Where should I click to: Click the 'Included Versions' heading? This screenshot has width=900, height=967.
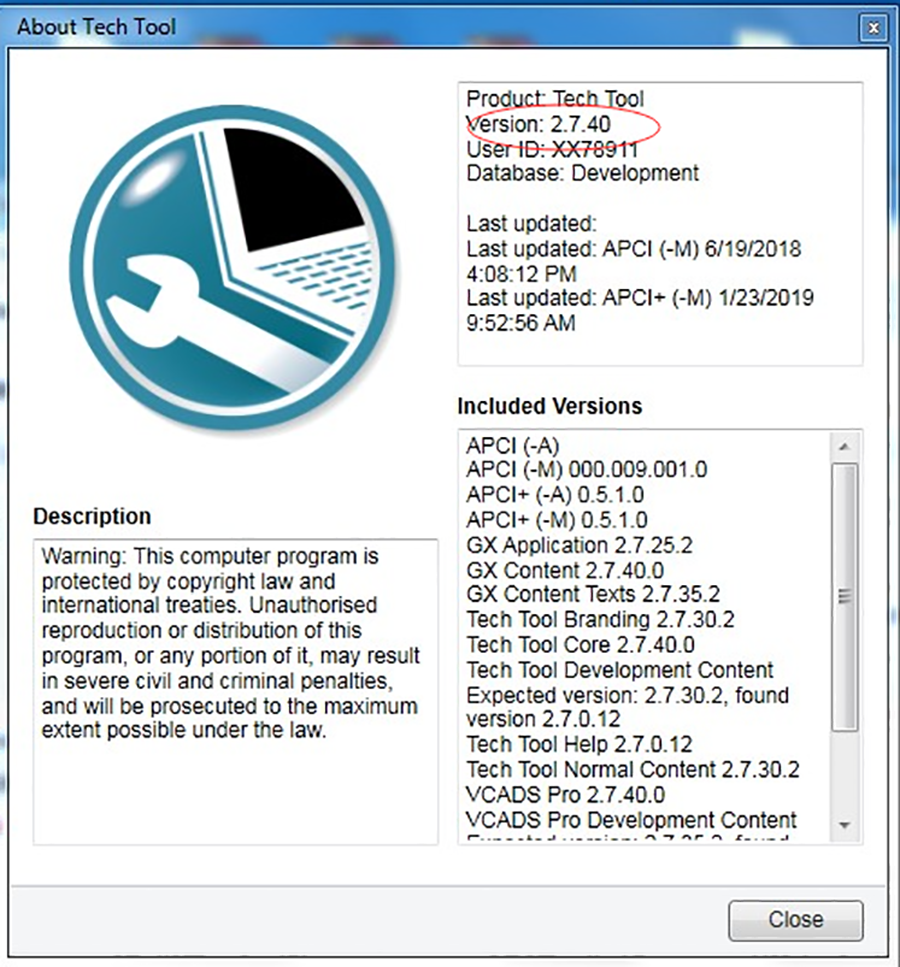(x=550, y=406)
